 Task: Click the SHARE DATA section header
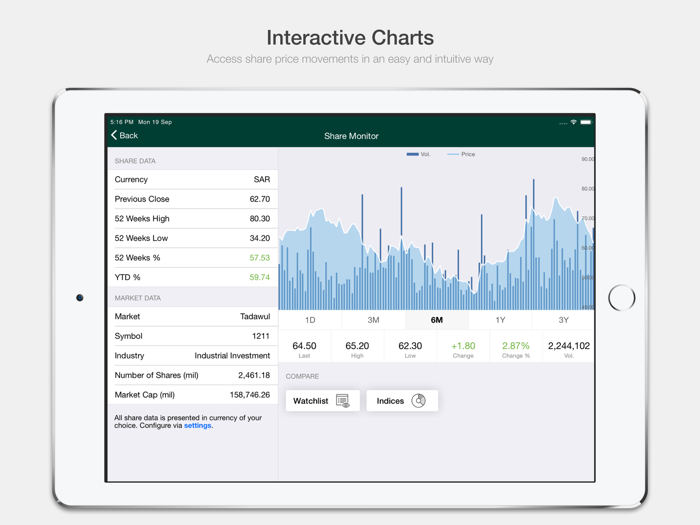coord(135,161)
